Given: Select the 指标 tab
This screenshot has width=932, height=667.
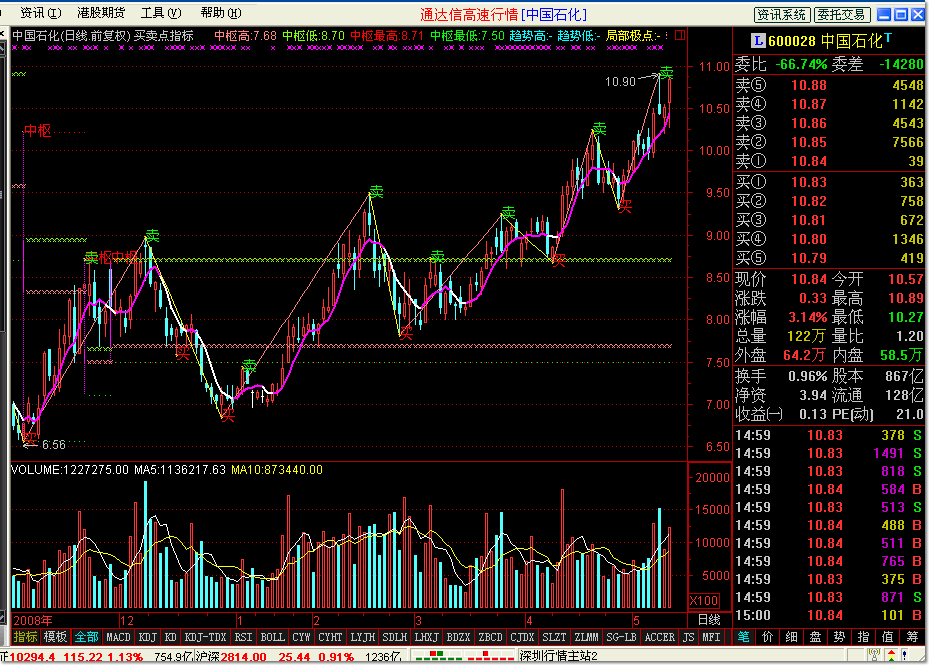Looking at the screenshot, I should tap(26, 637).
